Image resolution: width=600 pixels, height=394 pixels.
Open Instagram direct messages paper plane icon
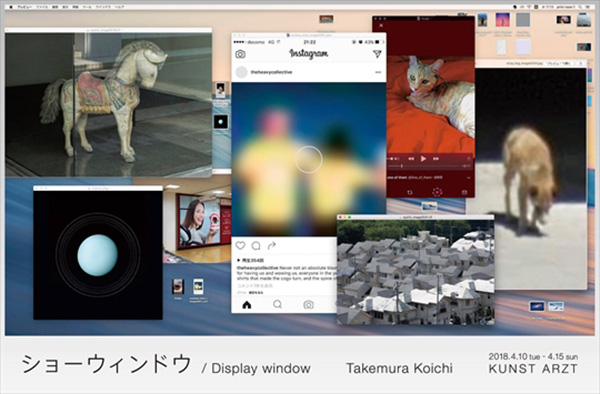click(x=377, y=54)
